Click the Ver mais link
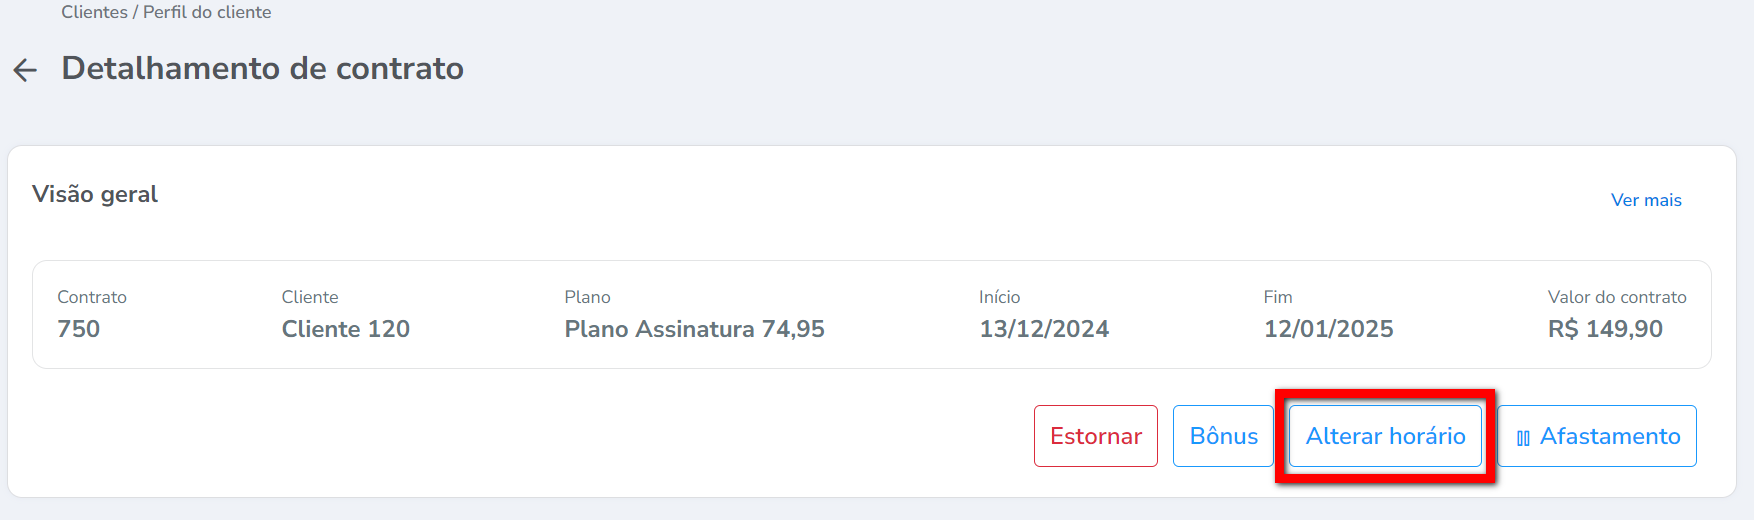This screenshot has height=520, width=1754. 1646,200
